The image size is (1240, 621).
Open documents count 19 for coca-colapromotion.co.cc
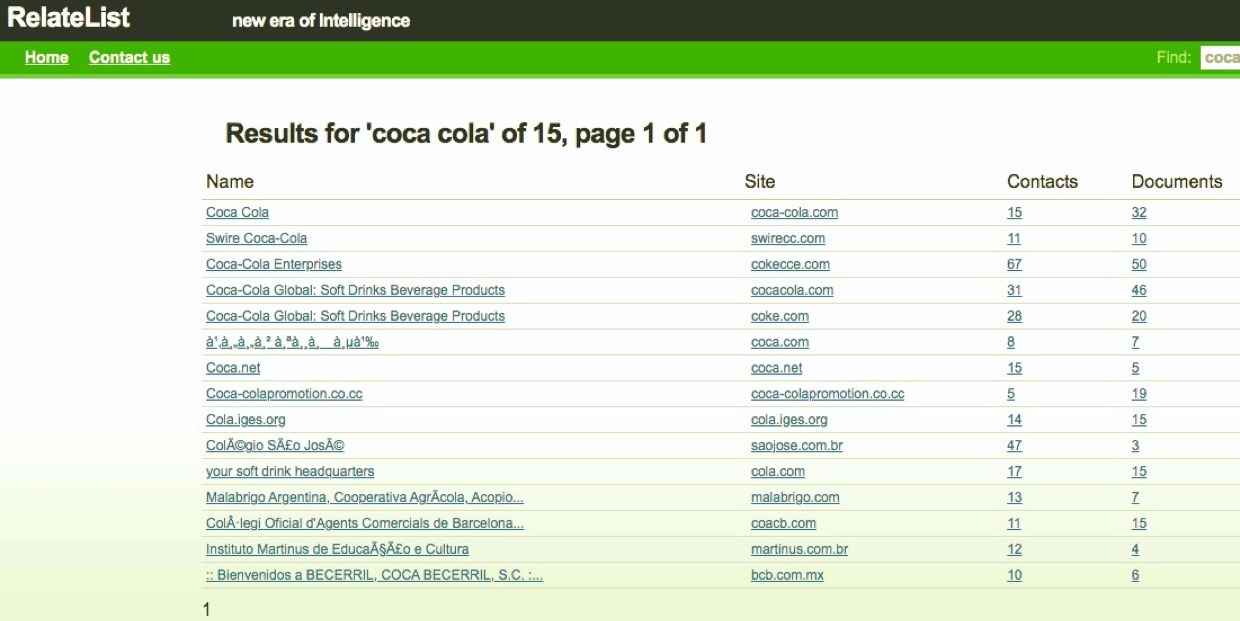coord(1139,394)
